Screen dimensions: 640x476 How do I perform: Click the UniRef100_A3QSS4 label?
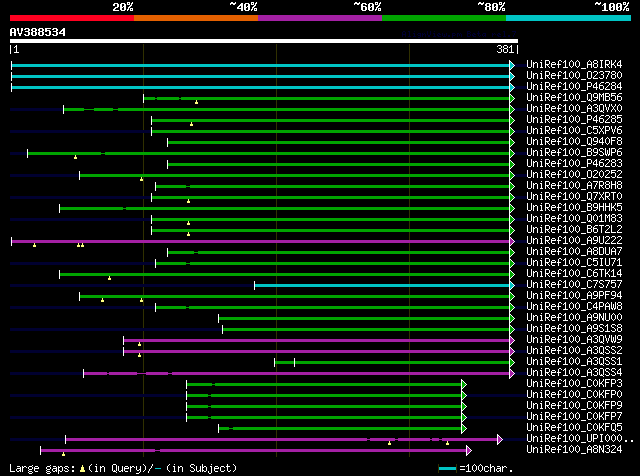[x=574, y=373]
